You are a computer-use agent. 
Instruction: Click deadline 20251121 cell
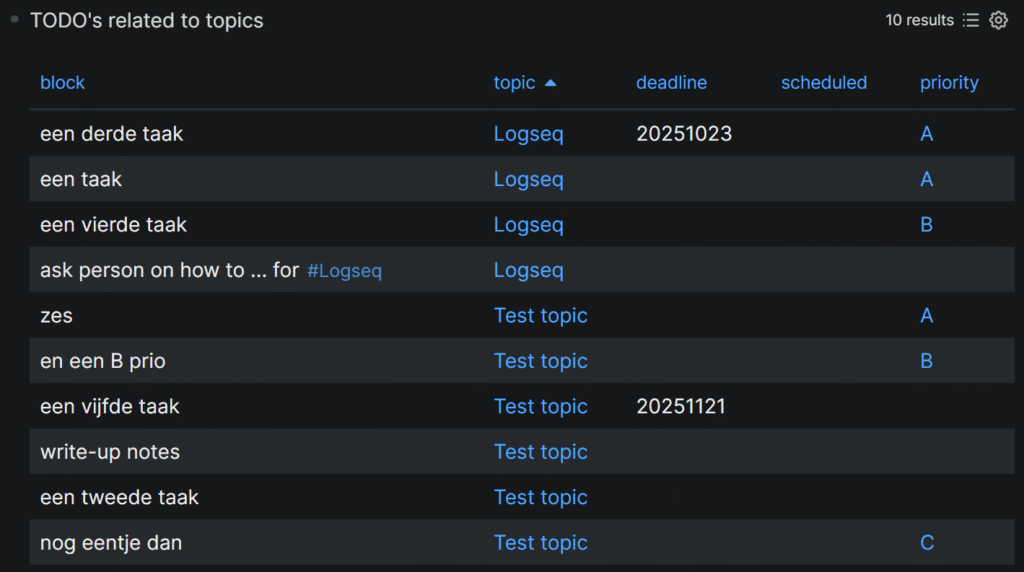pos(680,407)
